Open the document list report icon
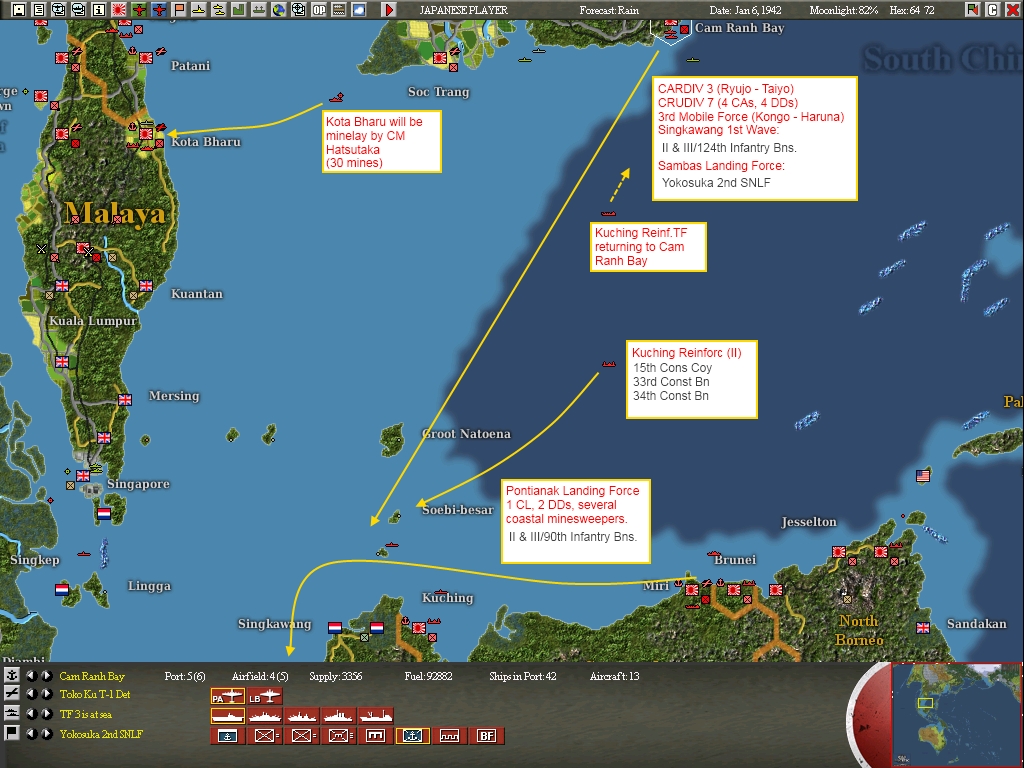 [39, 9]
